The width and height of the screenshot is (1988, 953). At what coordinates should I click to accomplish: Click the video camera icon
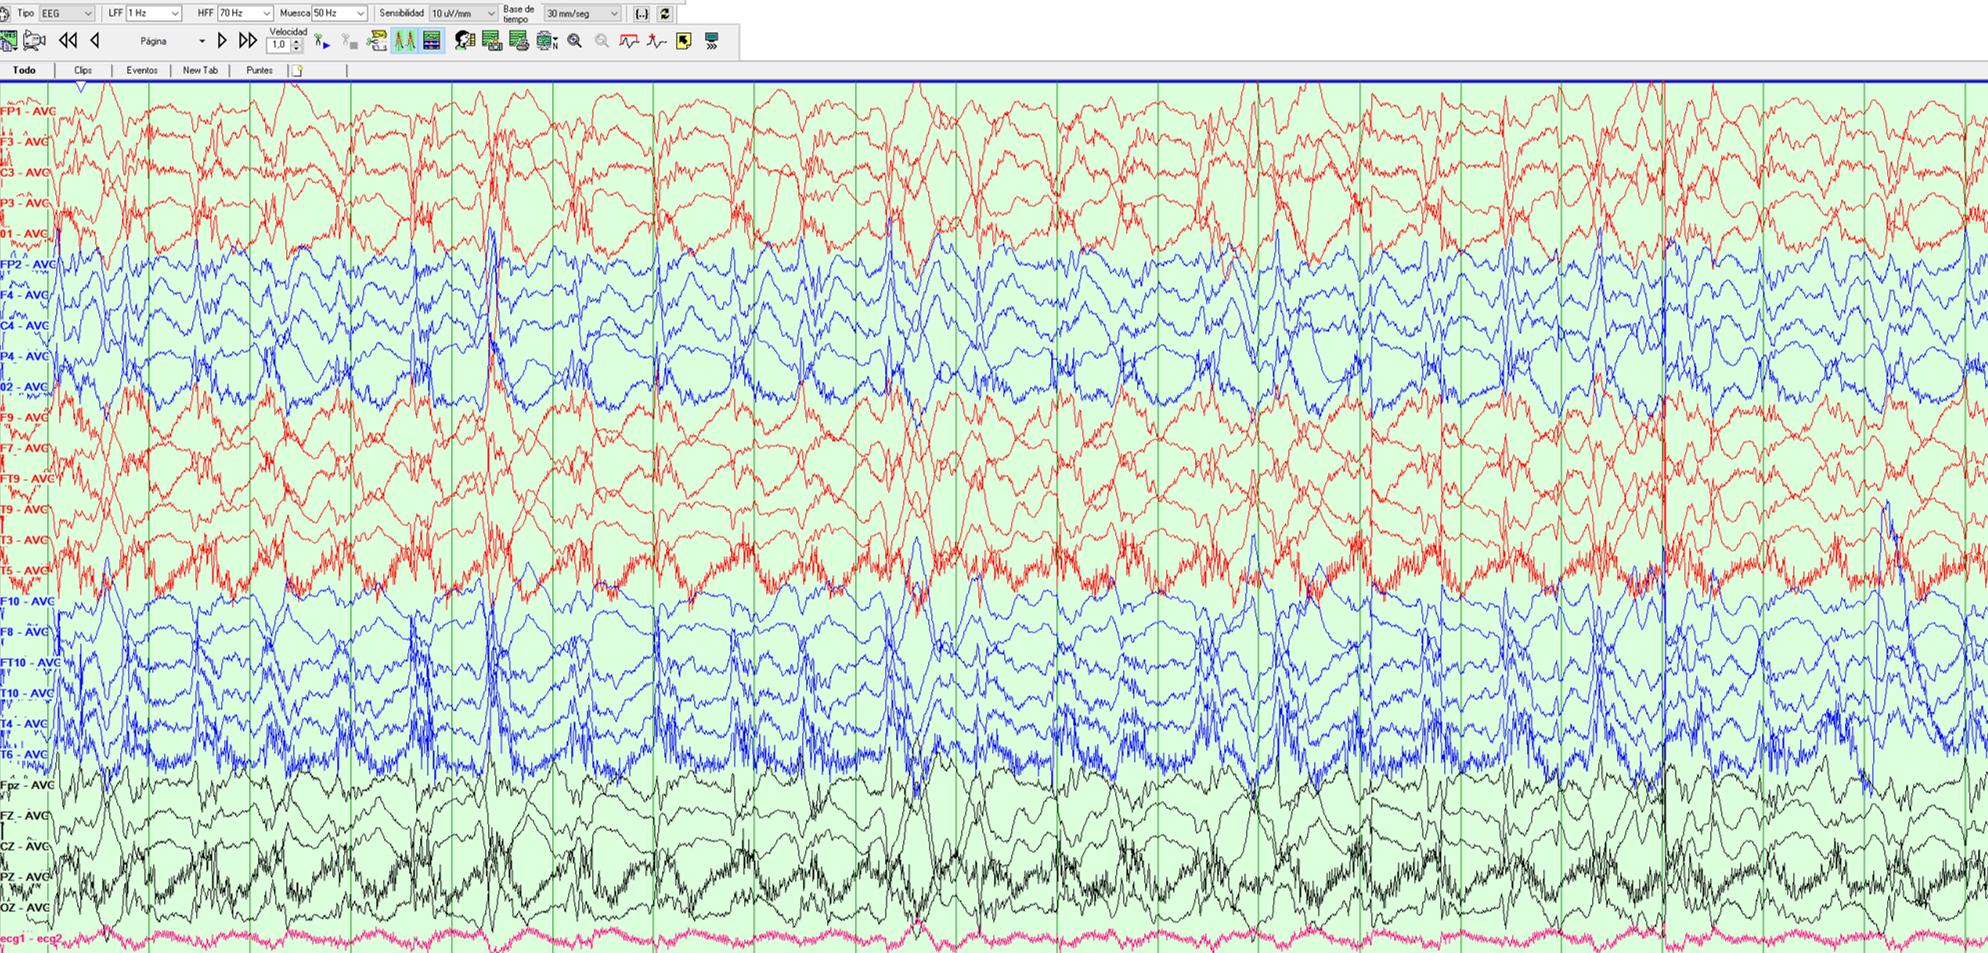coord(34,41)
